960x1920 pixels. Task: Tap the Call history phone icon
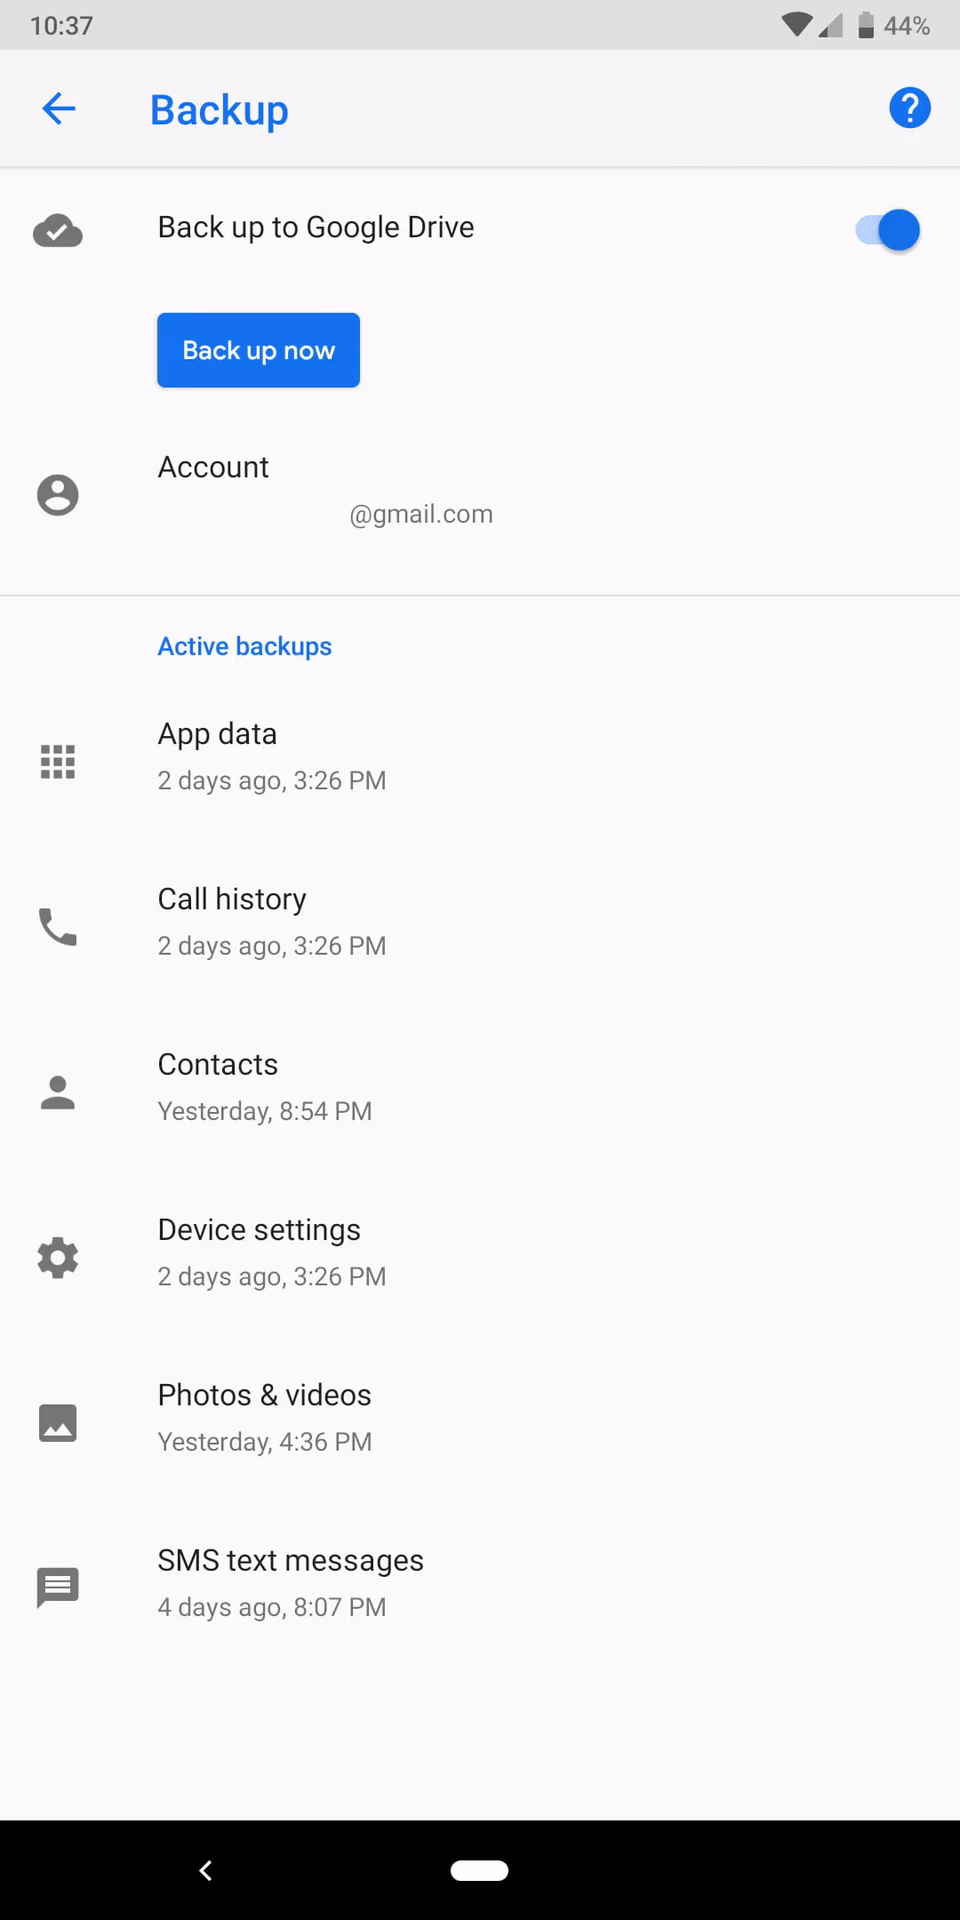pos(58,927)
